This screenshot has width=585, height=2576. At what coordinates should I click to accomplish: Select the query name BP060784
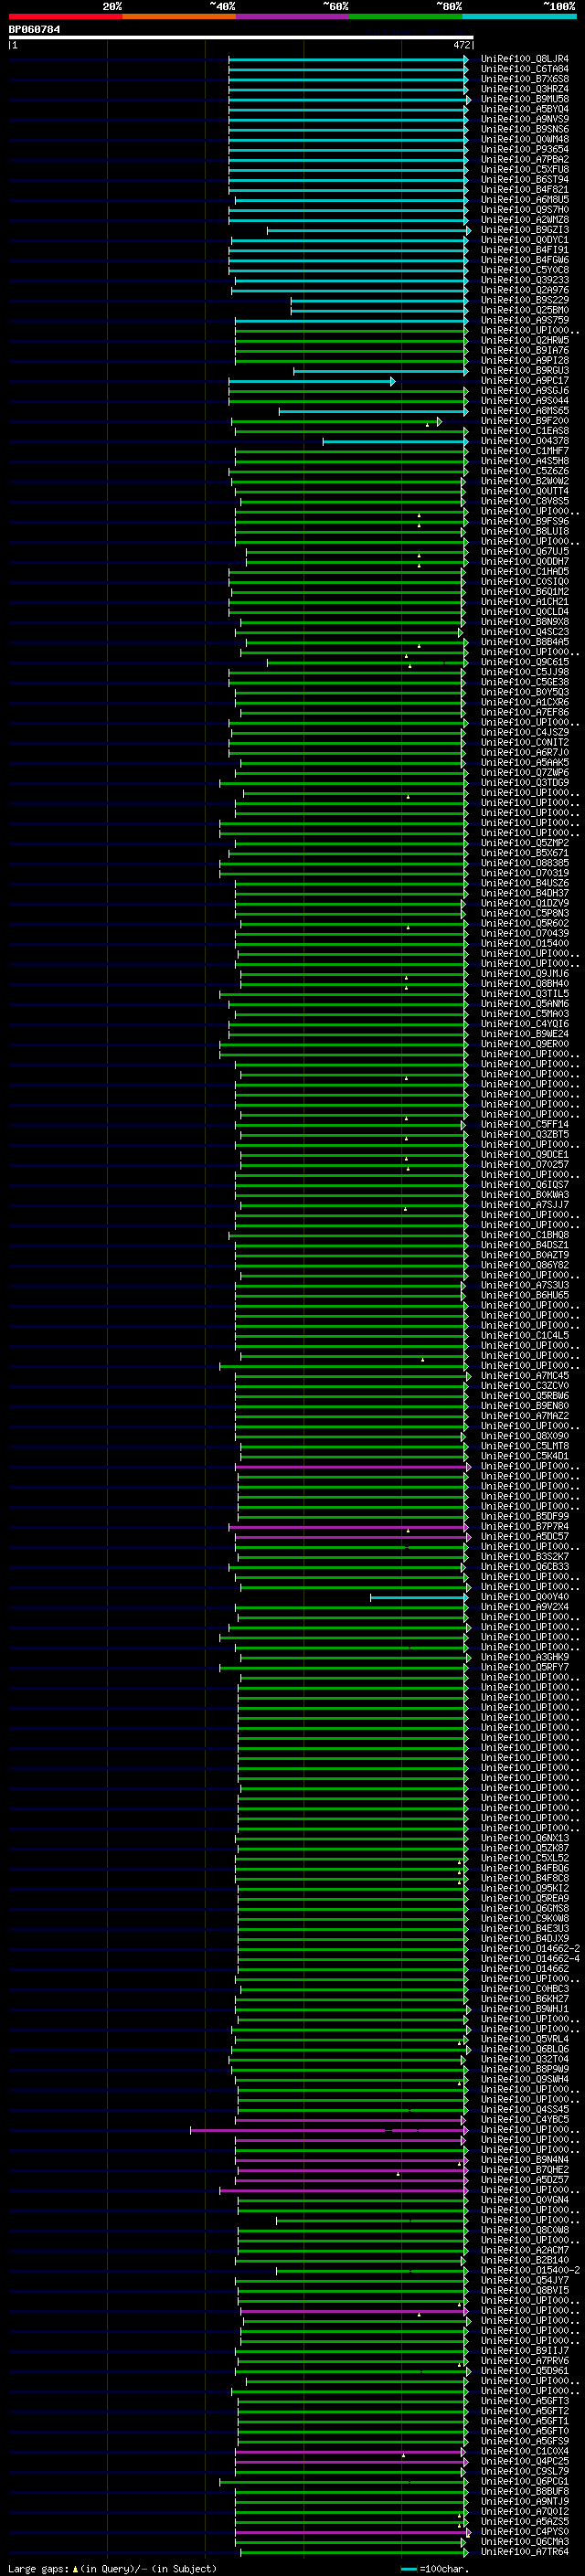(34, 30)
